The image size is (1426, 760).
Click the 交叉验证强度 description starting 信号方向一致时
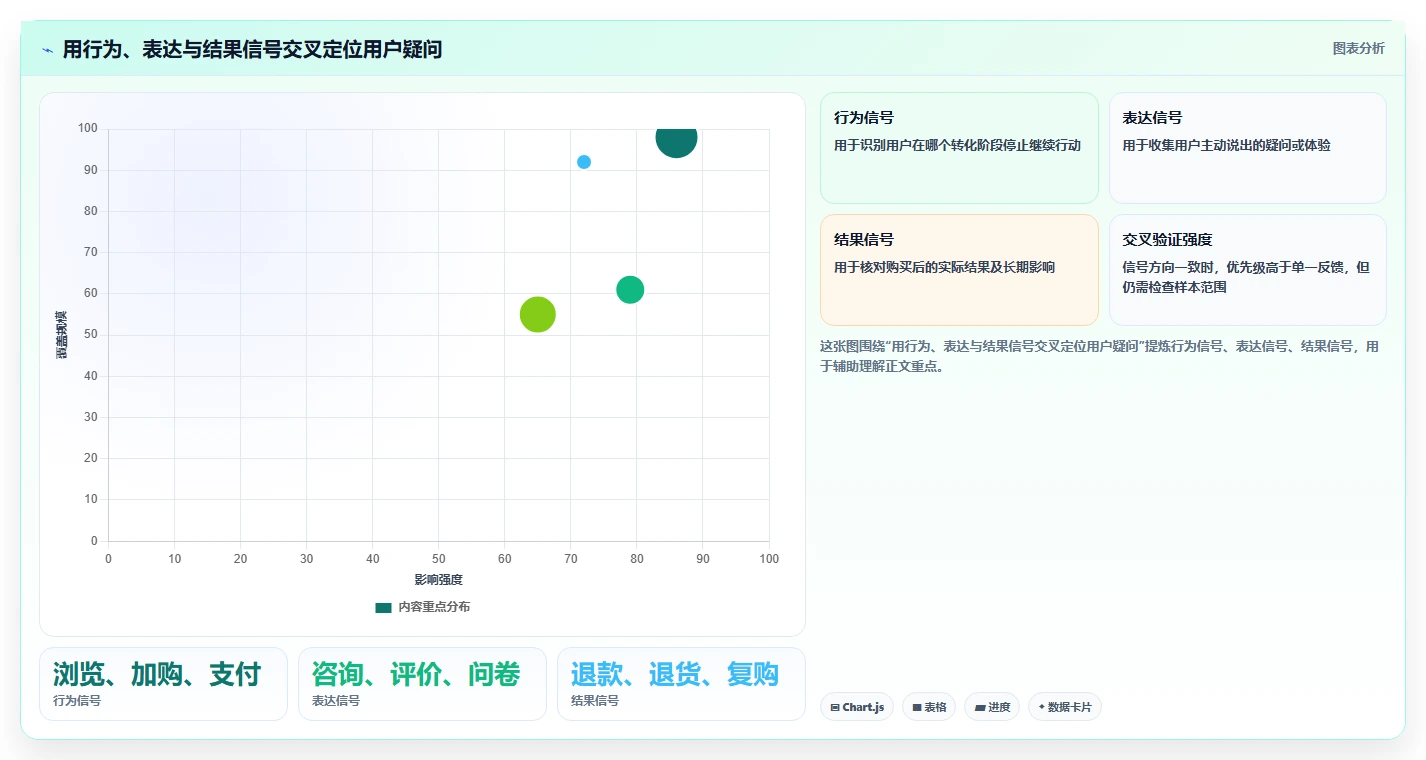coord(1246,278)
